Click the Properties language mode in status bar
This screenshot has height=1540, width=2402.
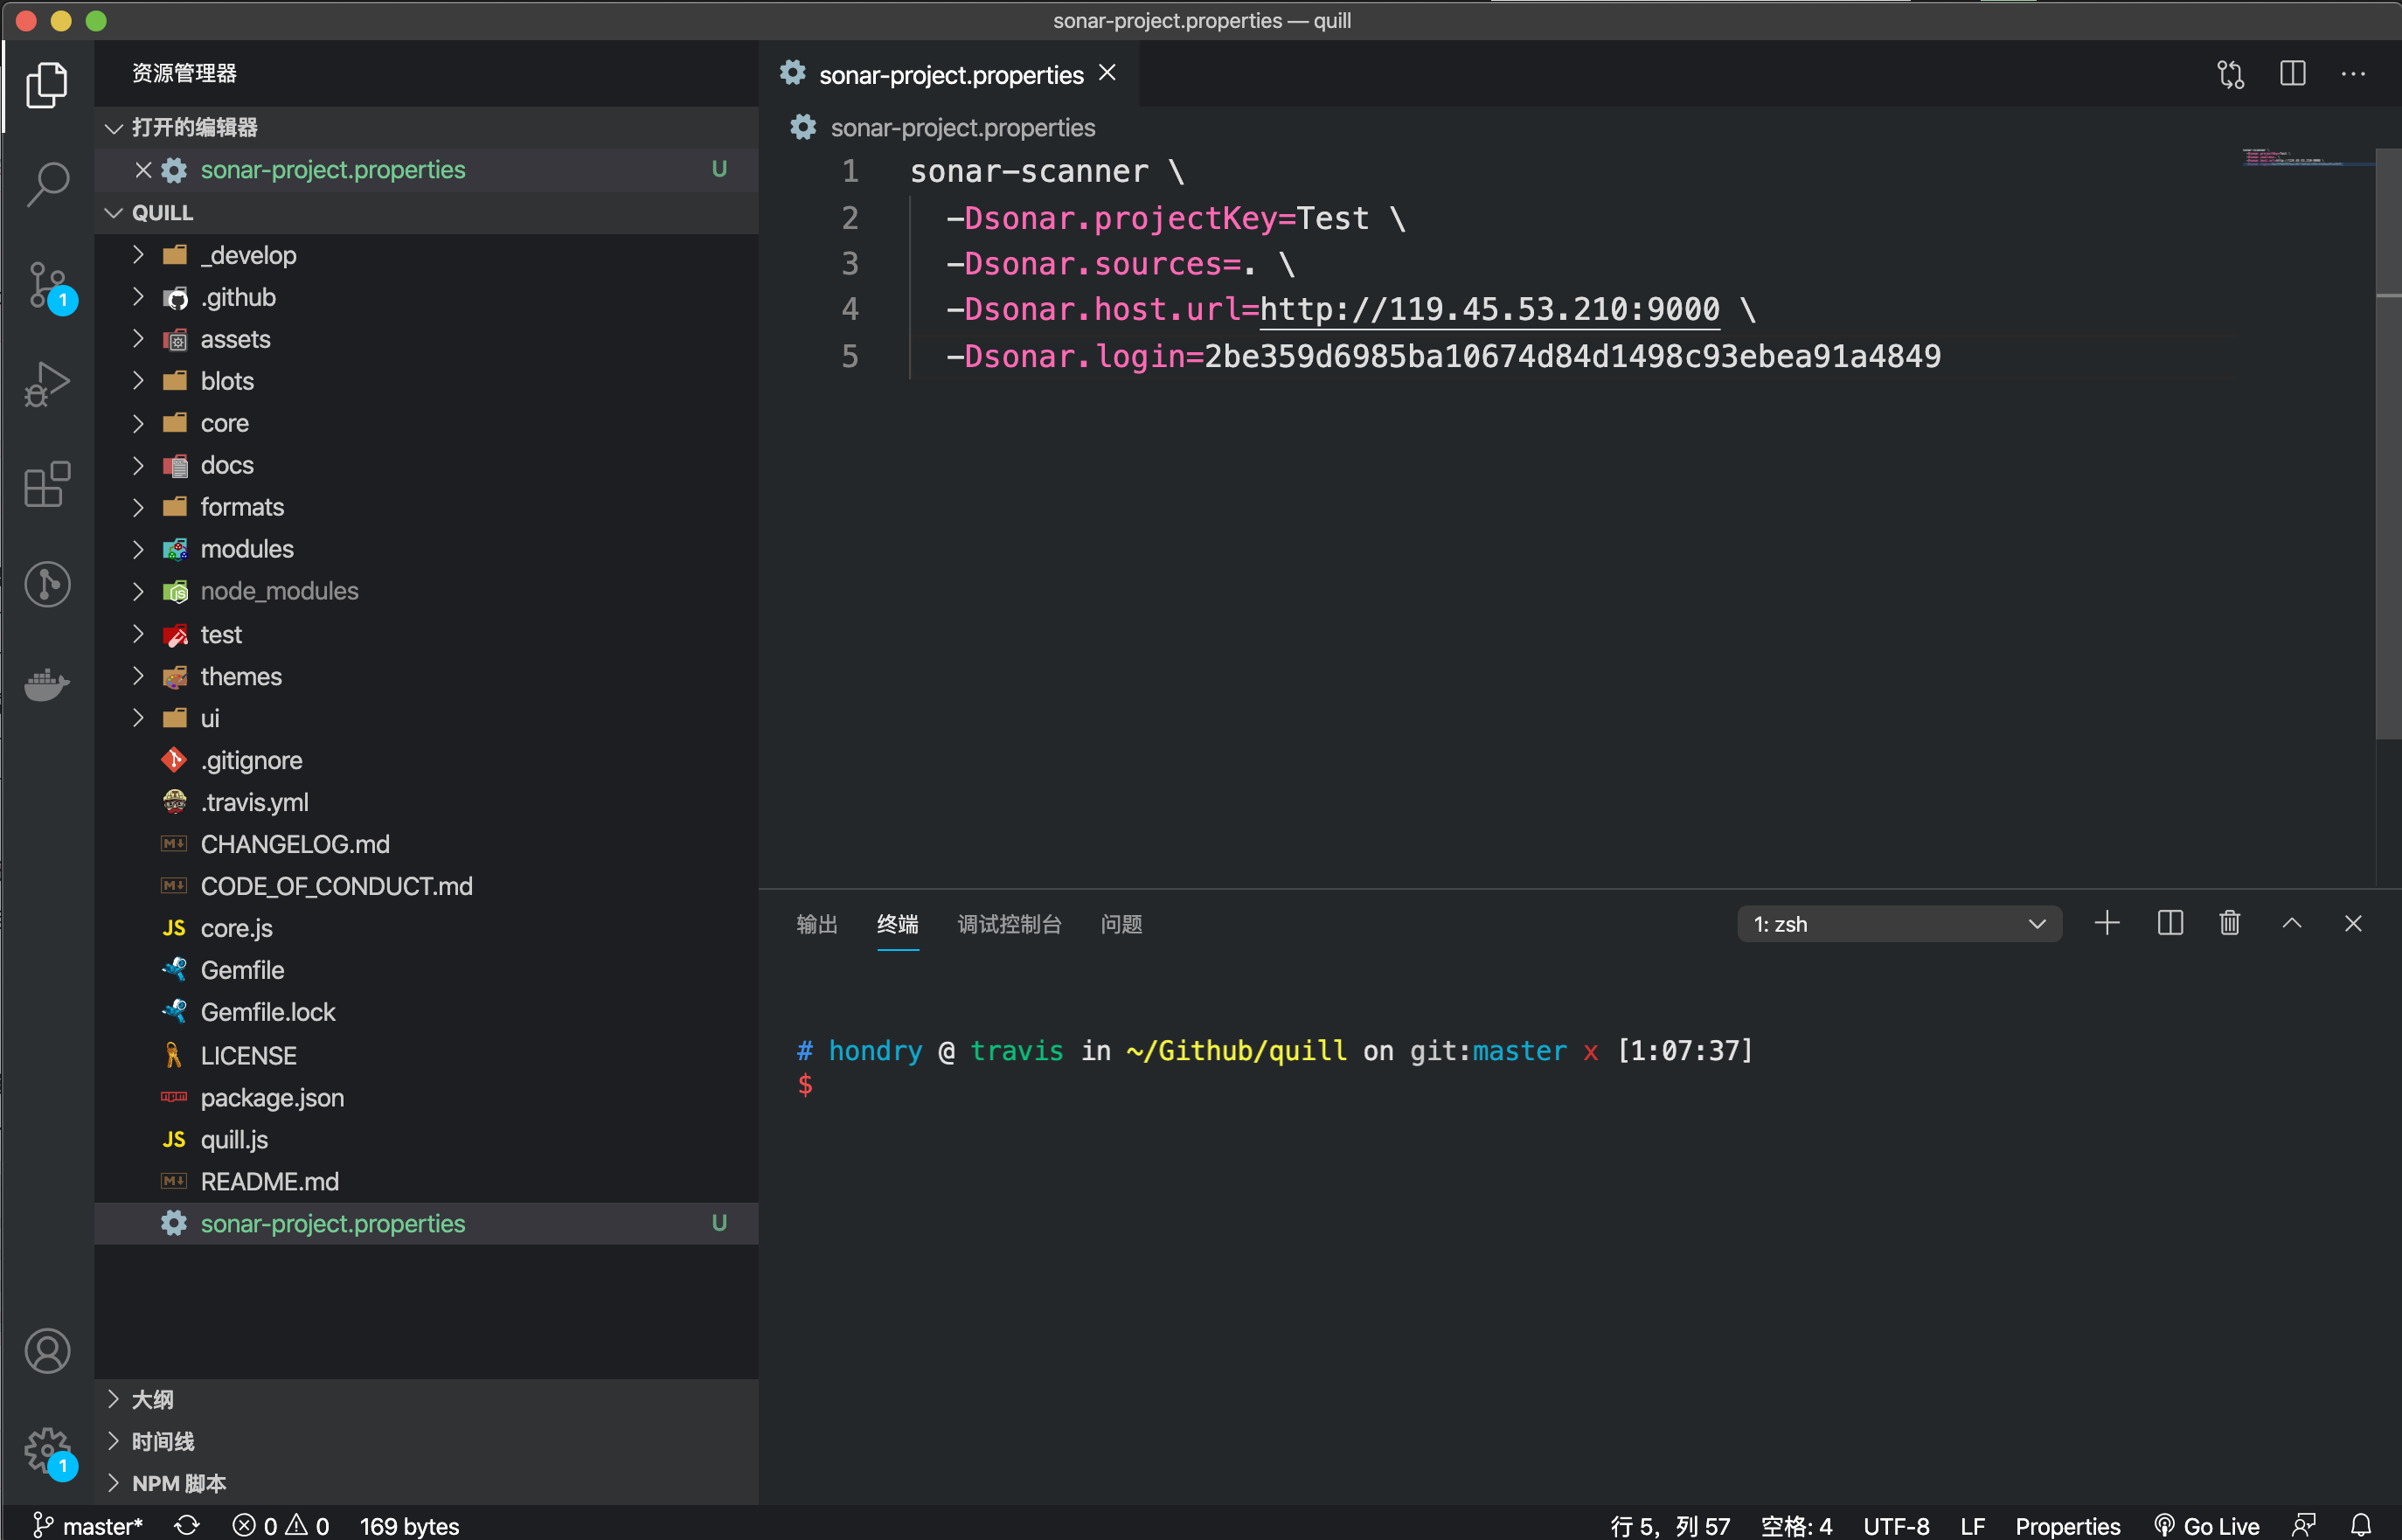(x=2066, y=1525)
